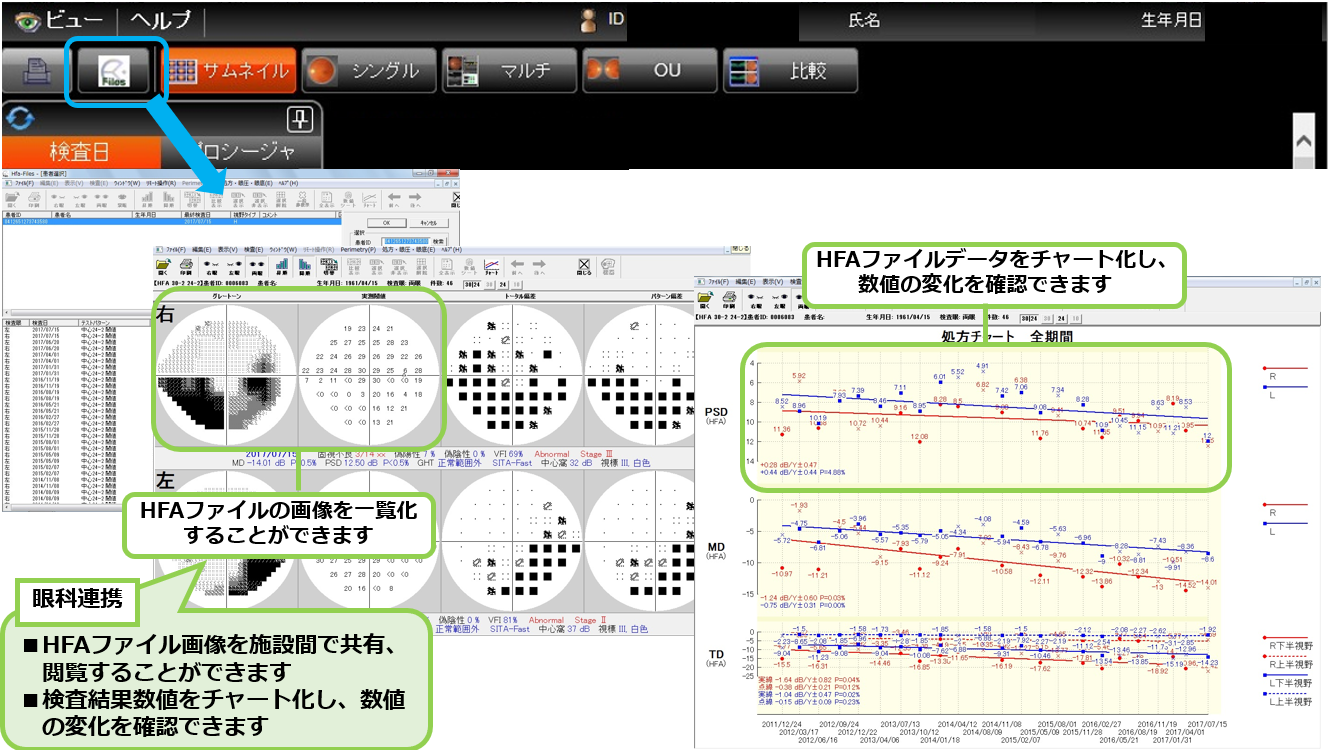
Task: Select the highlighted patient row 2017/07/15
Action: pyautogui.click(x=172, y=222)
